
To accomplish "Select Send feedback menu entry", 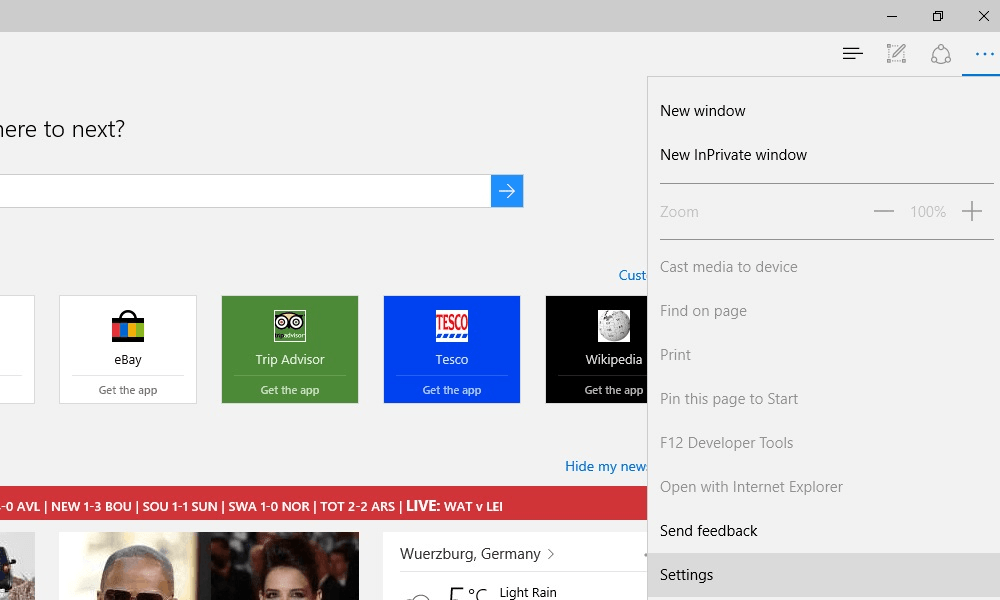I will (709, 531).
